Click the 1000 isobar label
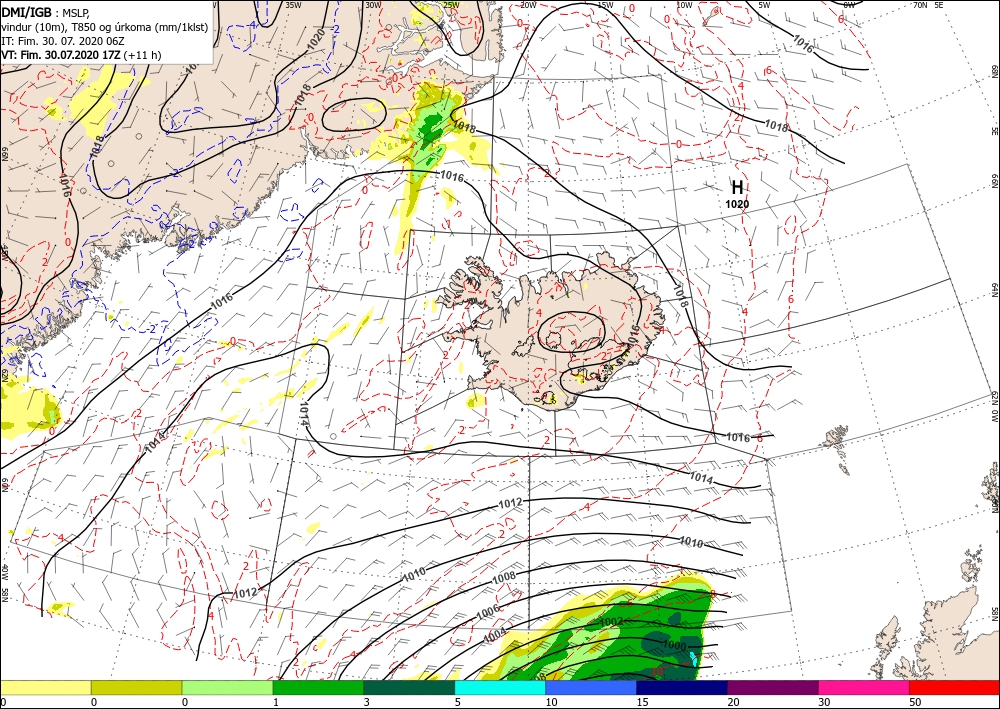The height and width of the screenshot is (709, 1000). pos(674,645)
